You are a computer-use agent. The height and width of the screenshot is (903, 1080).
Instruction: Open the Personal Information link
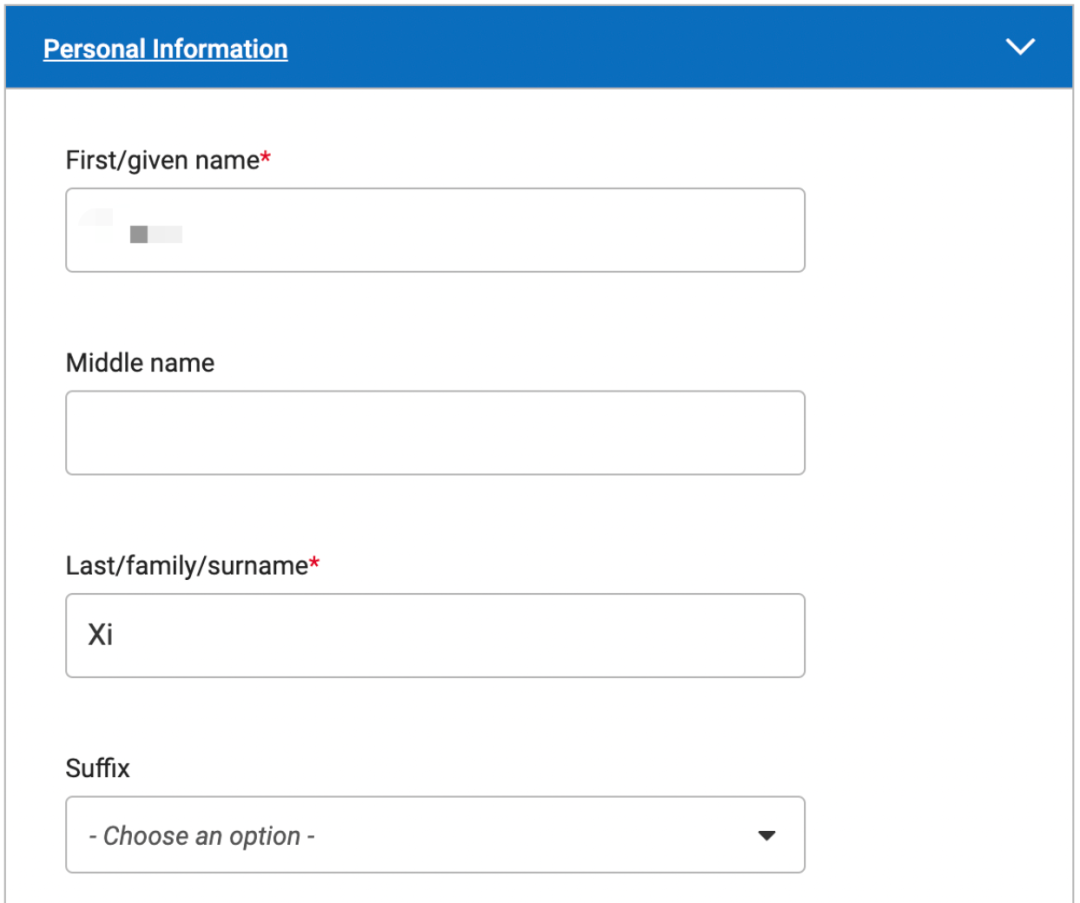[x=165, y=49]
